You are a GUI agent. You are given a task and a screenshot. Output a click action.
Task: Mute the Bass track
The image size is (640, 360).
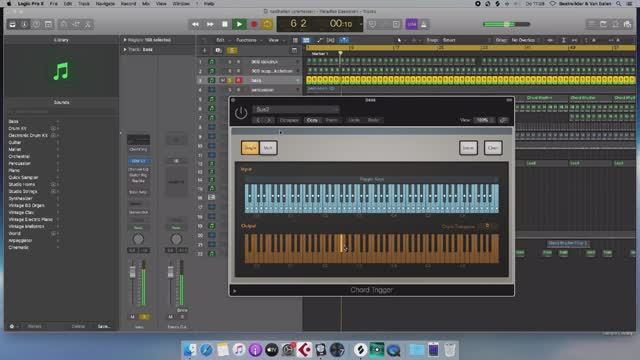(x=223, y=80)
